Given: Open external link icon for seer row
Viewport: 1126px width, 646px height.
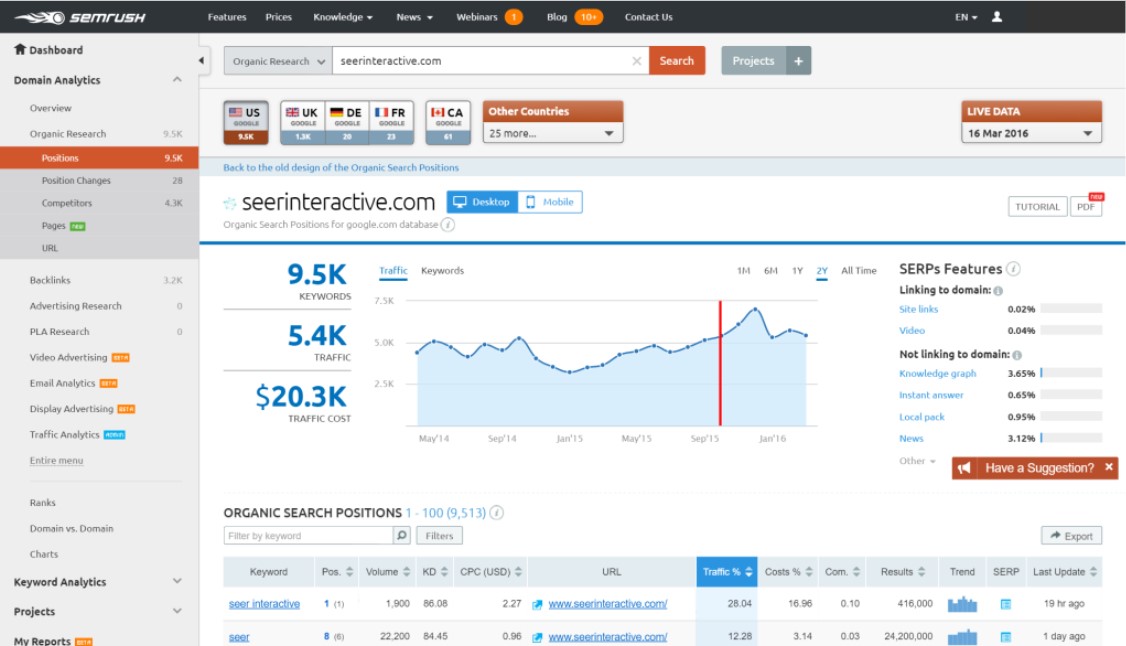Looking at the screenshot, I should 537,637.
